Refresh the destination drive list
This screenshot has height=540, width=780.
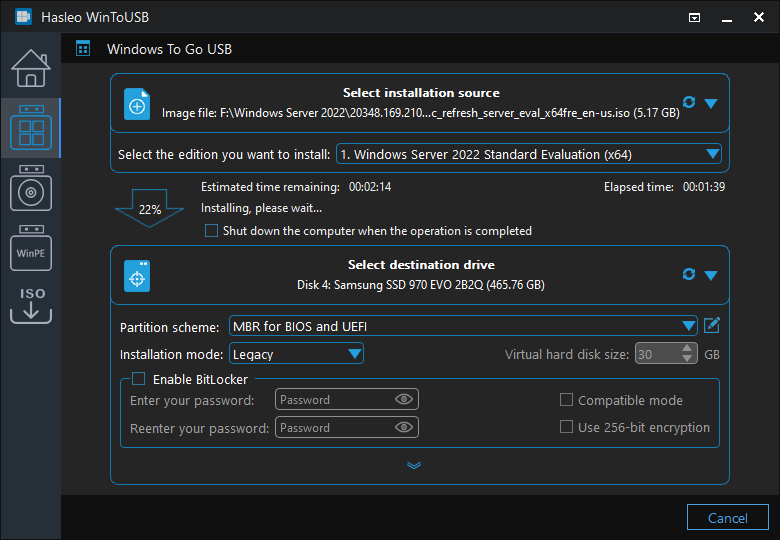689,274
